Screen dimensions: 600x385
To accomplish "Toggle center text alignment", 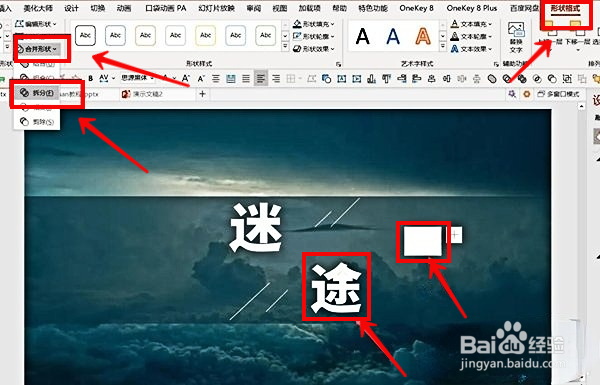I will 216,79.
